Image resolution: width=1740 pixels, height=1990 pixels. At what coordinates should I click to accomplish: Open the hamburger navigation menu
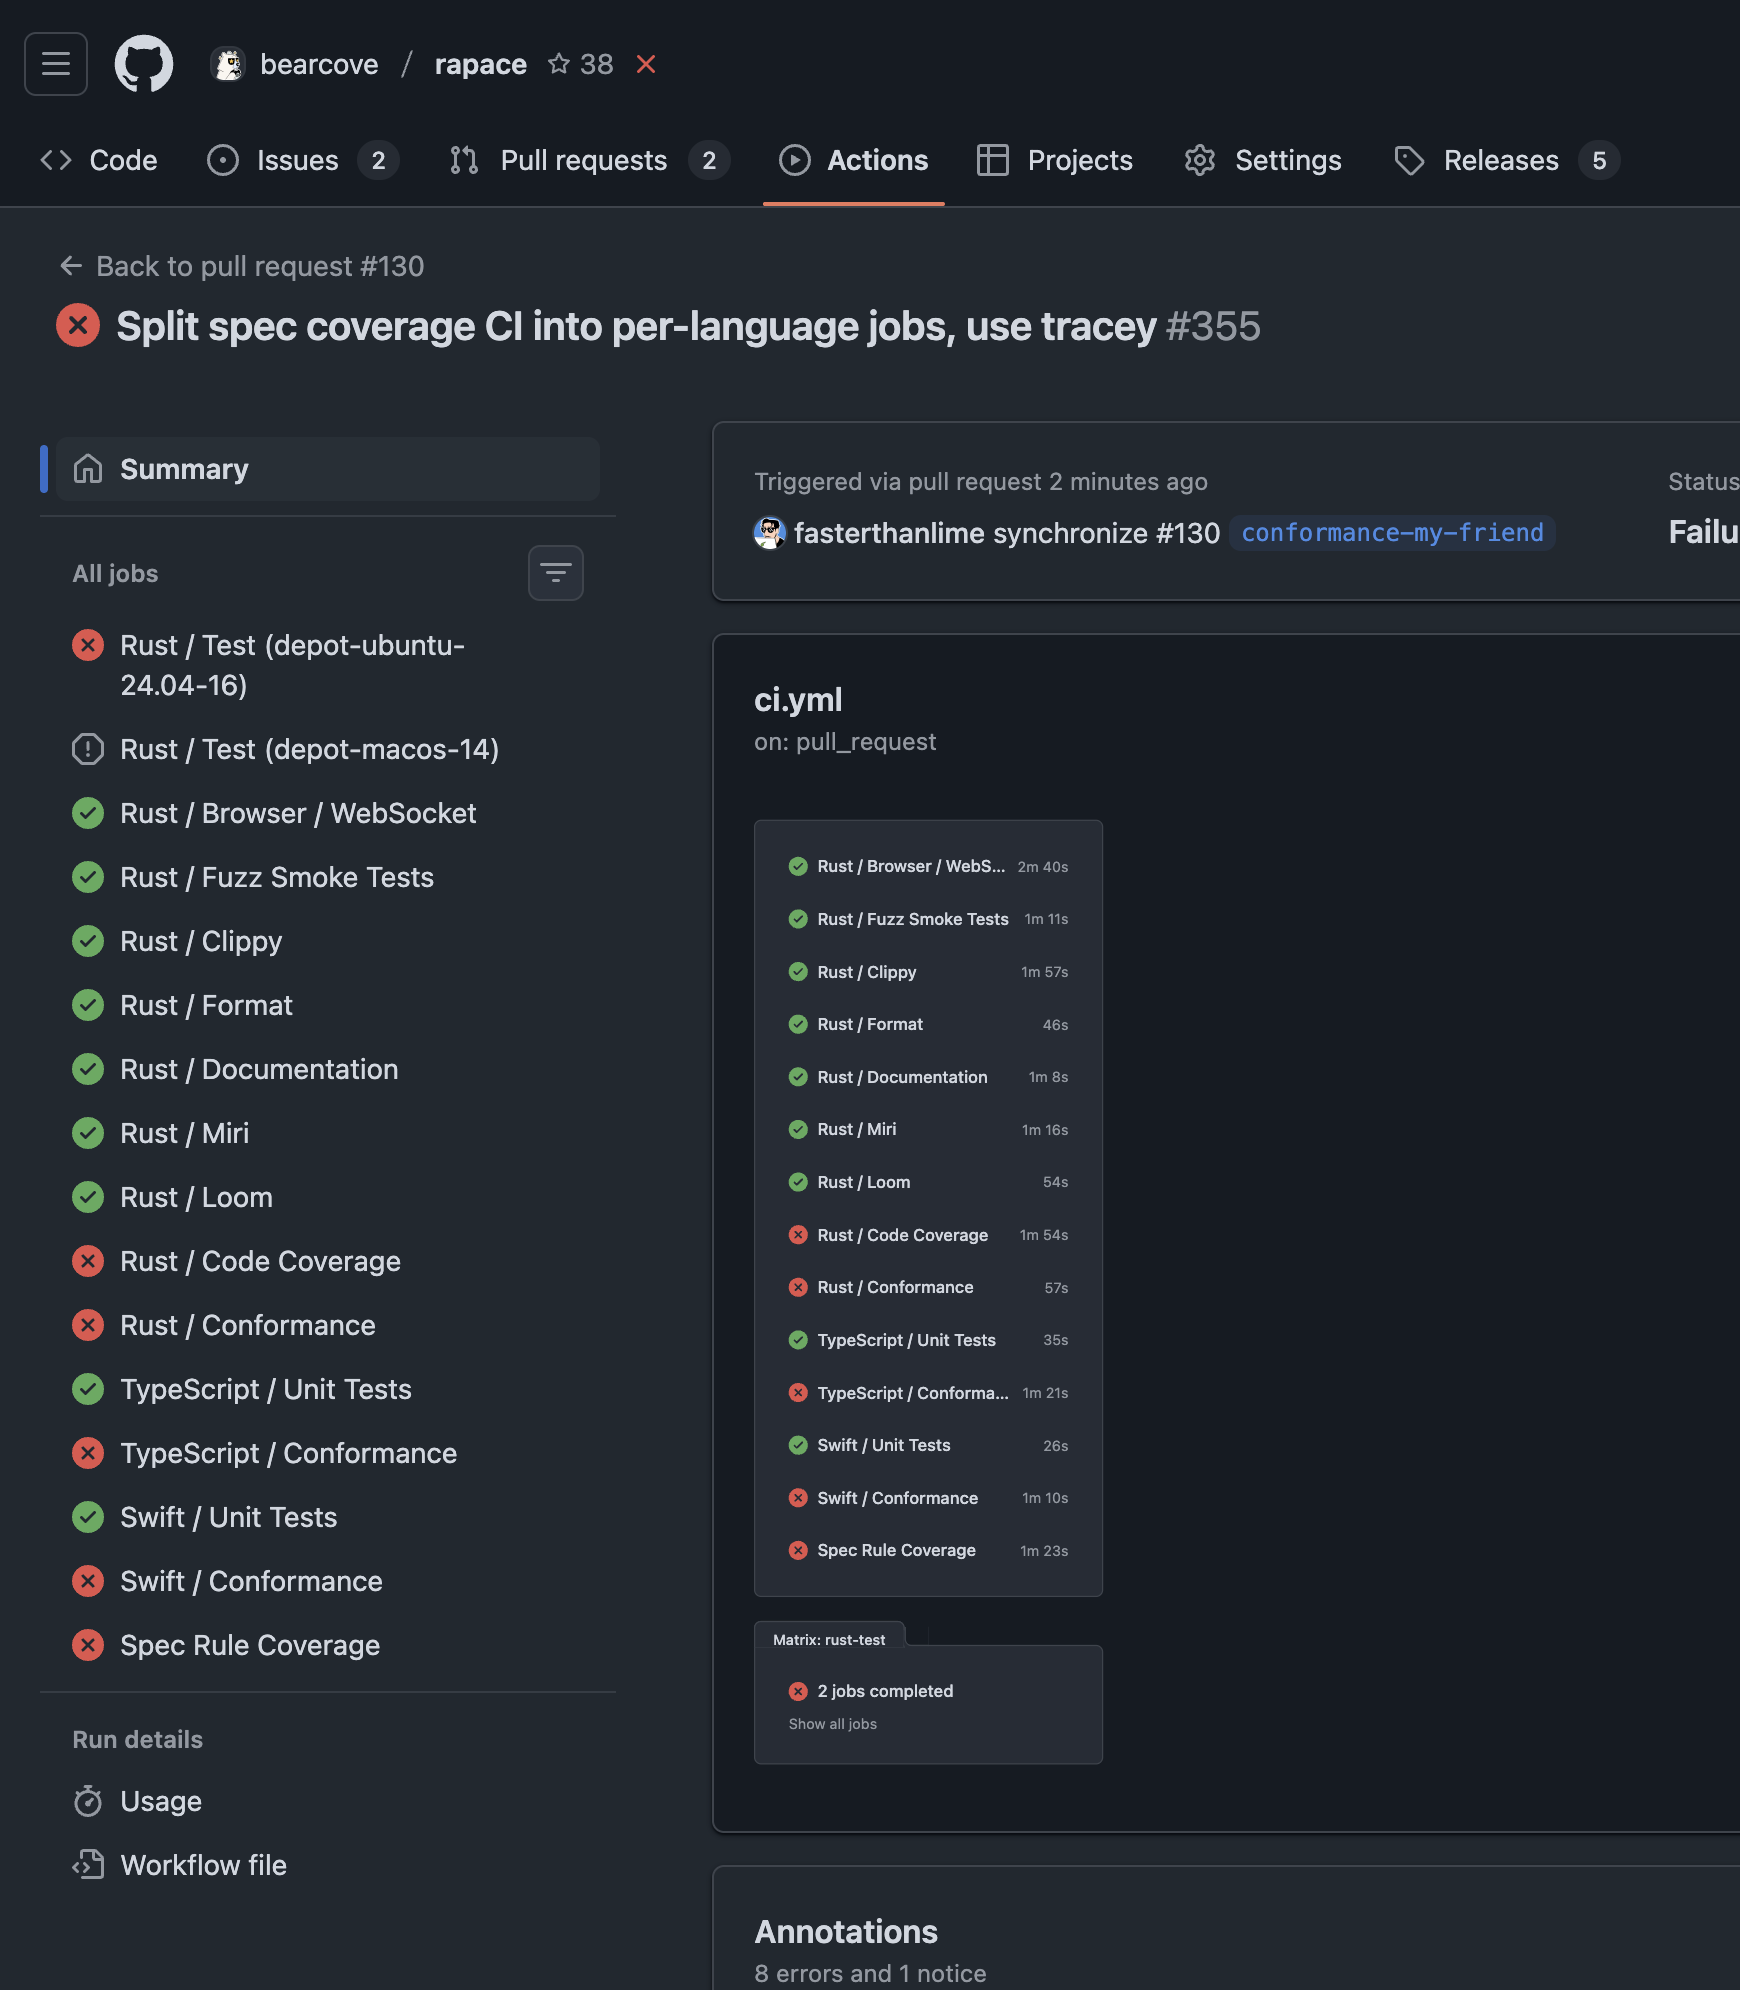coord(56,64)
